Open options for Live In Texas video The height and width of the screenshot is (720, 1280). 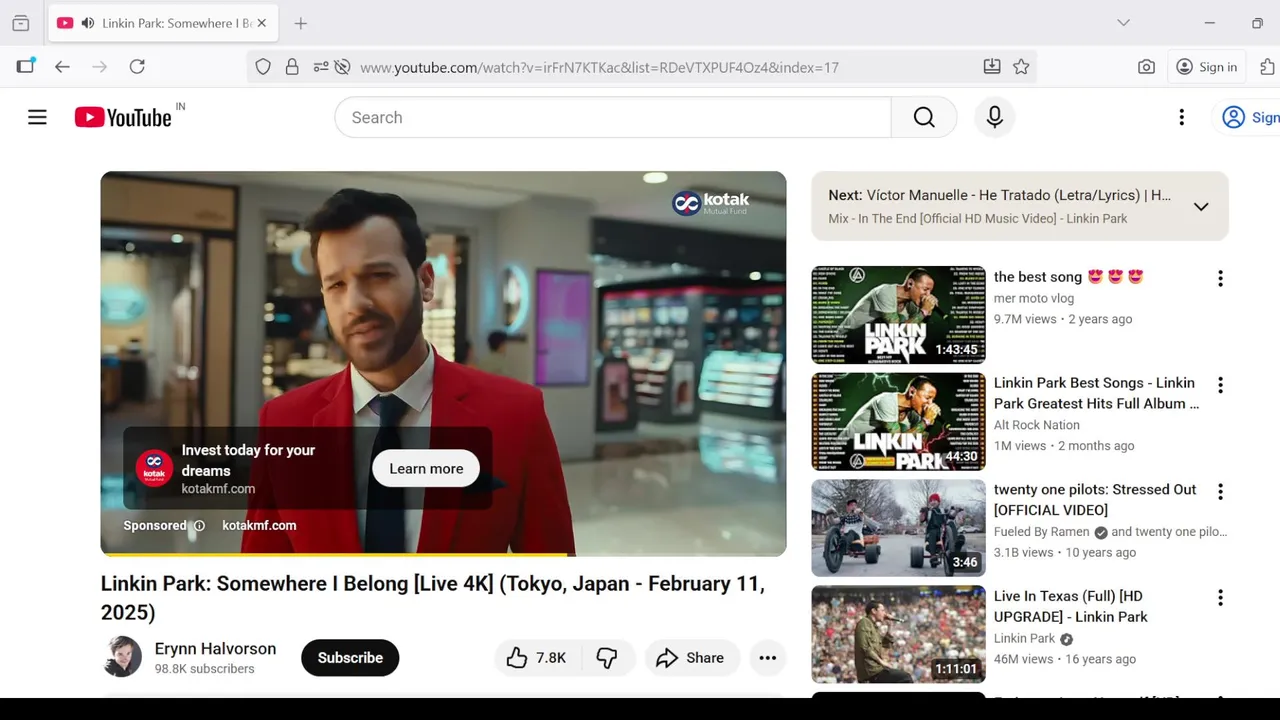coord(1220,598)
